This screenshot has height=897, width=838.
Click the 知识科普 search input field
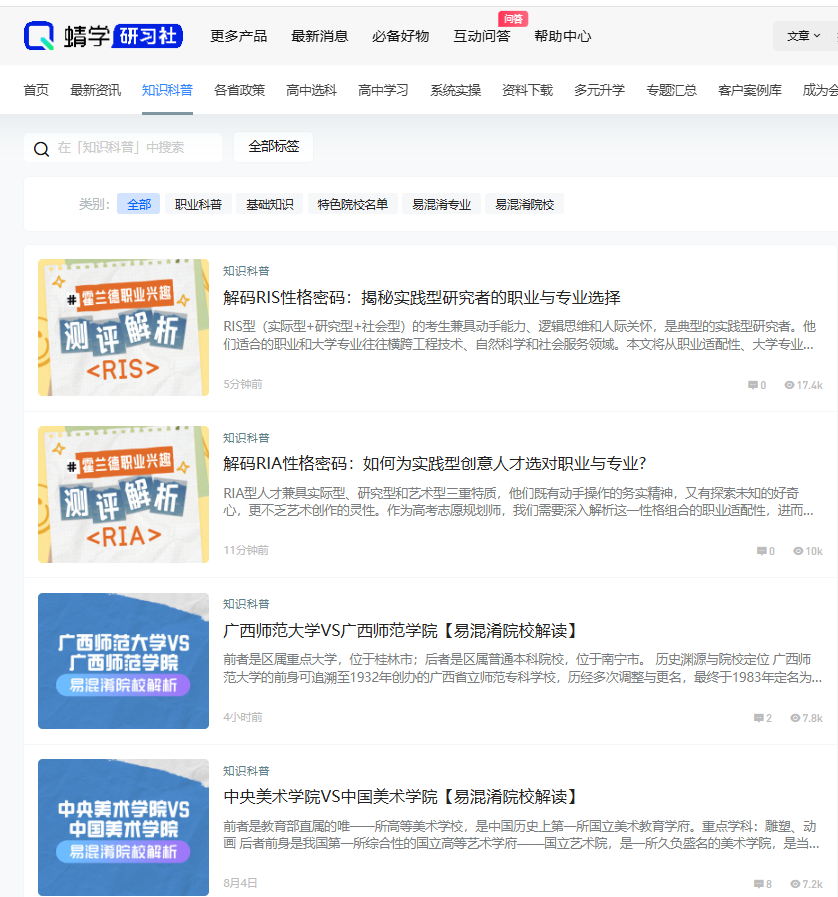point(123,148)
